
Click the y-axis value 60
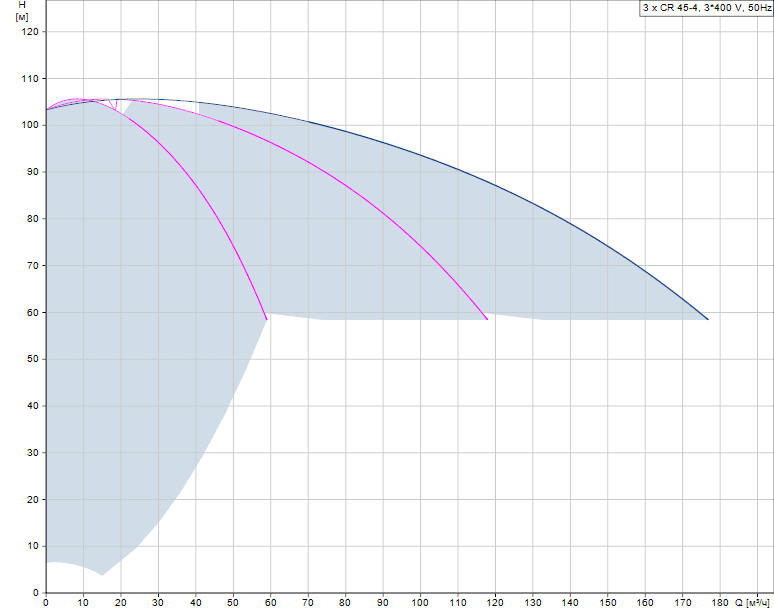click(x=33, y=312)
